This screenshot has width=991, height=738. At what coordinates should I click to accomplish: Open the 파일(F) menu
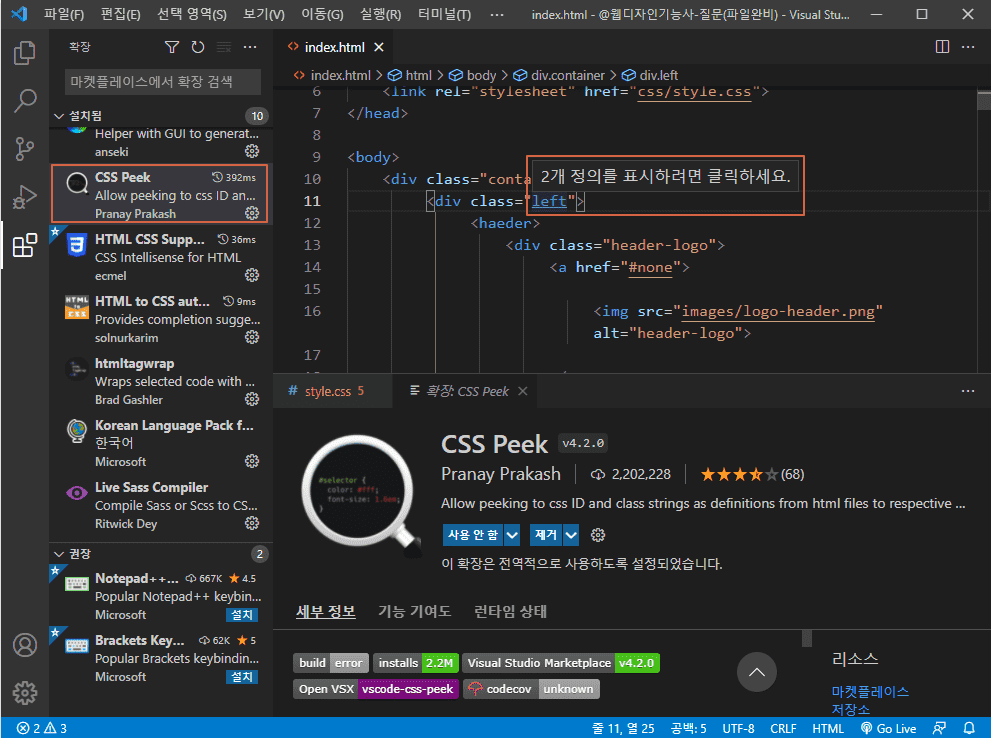(64, 14)
